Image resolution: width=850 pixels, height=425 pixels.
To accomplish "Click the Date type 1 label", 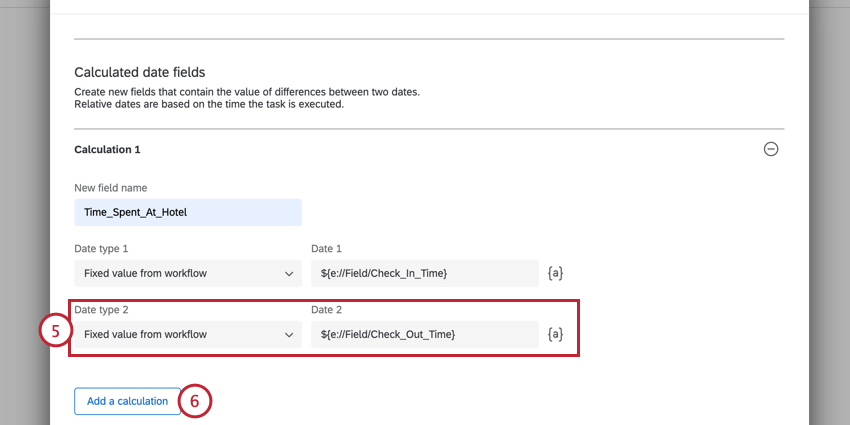I will coord(101,248).
